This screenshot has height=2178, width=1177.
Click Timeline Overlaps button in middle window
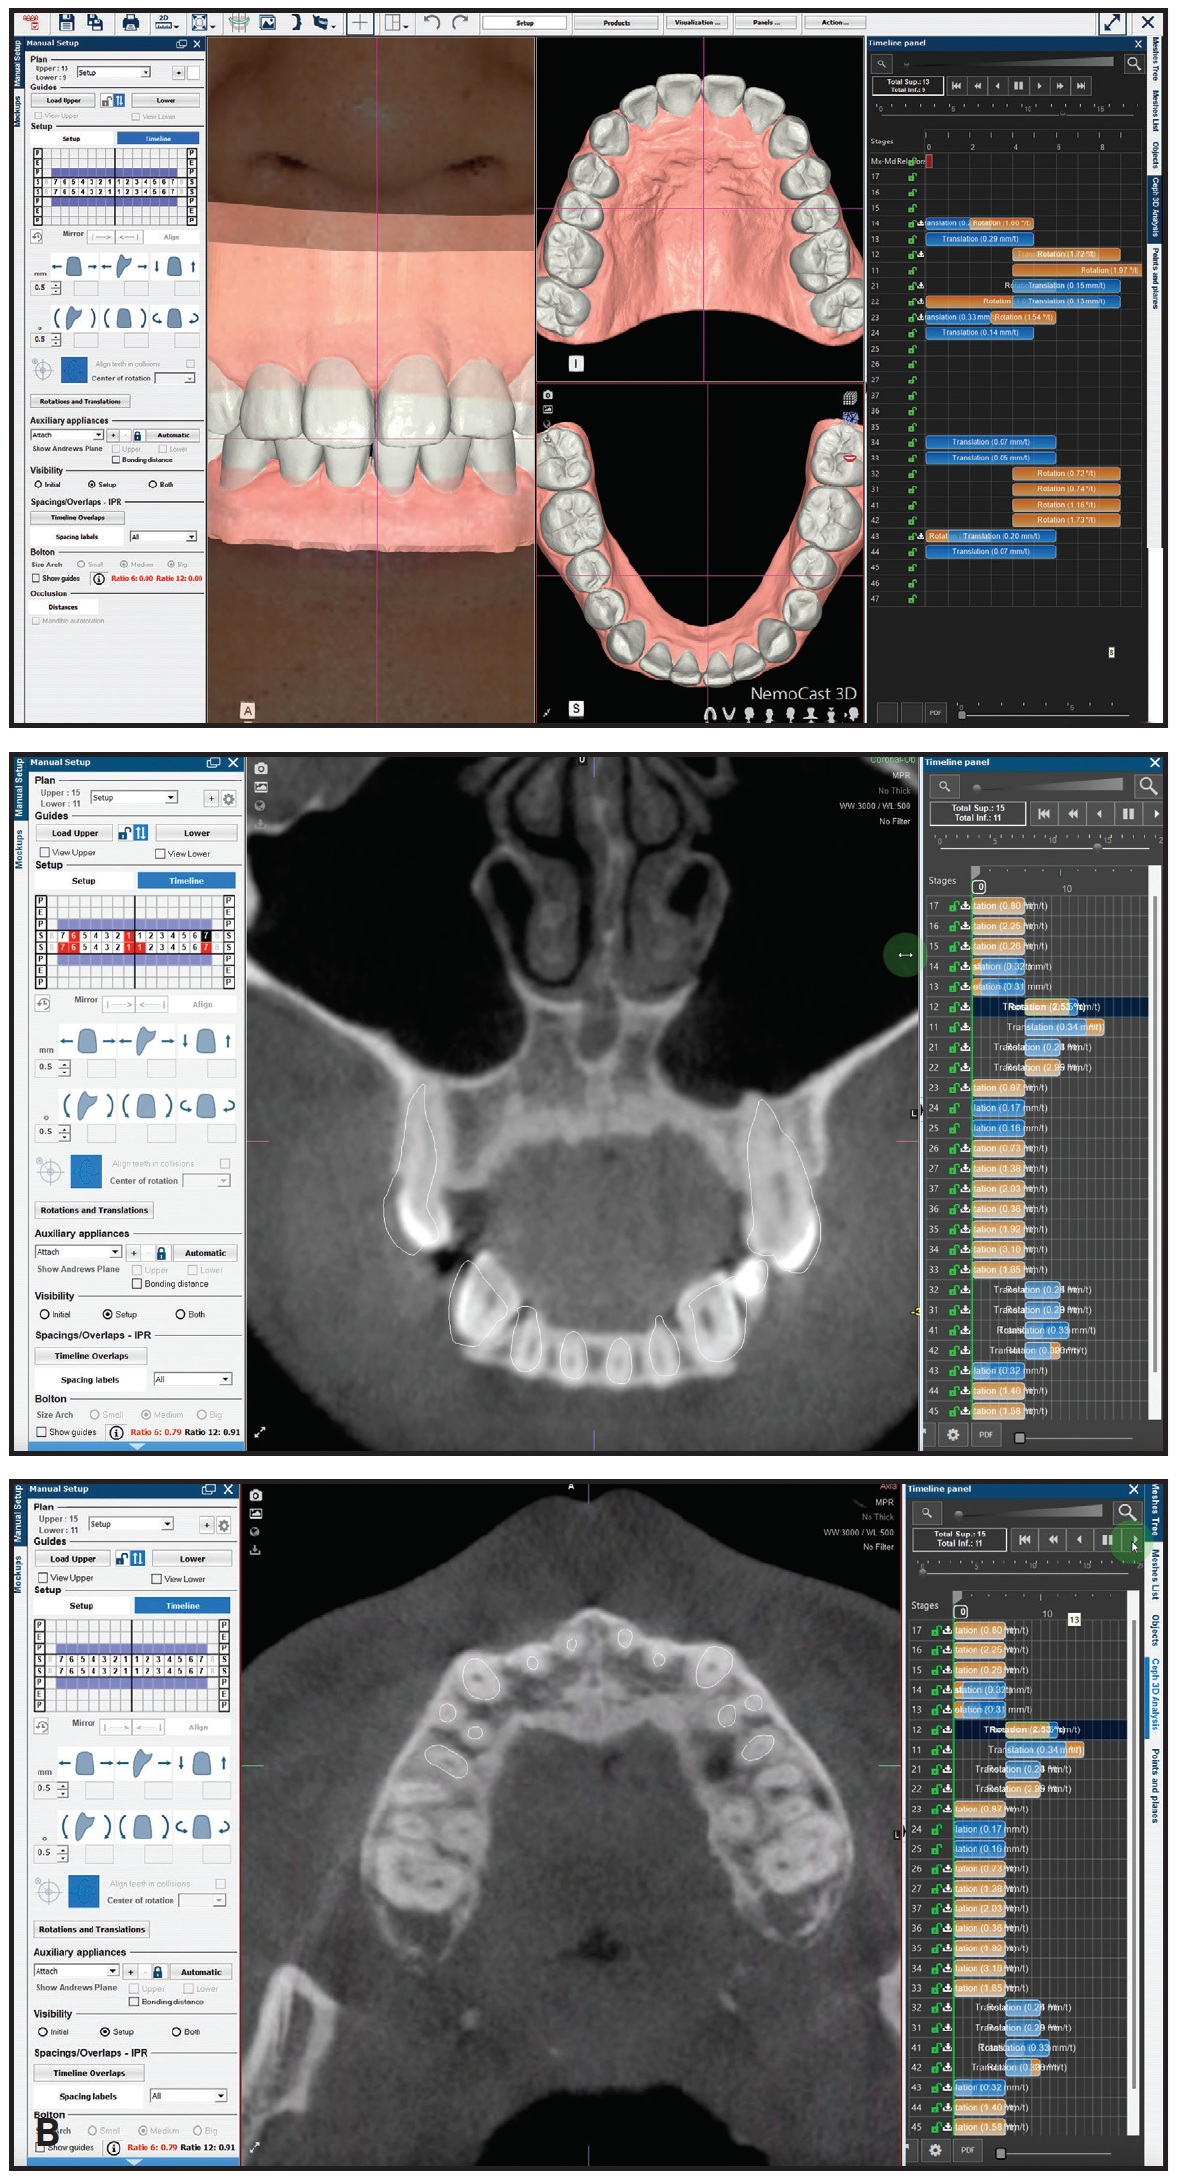91,1356
